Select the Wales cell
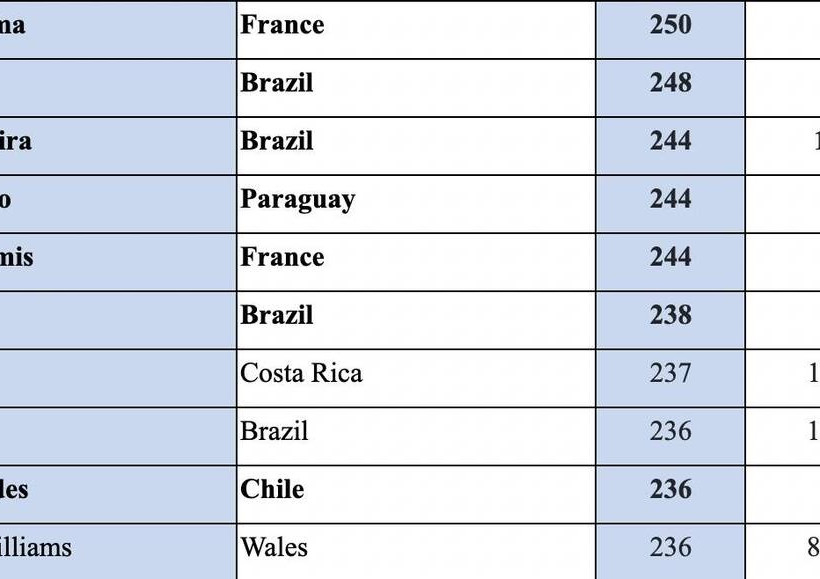This screenshot has width=820, height=579. [x=416, y=548]
